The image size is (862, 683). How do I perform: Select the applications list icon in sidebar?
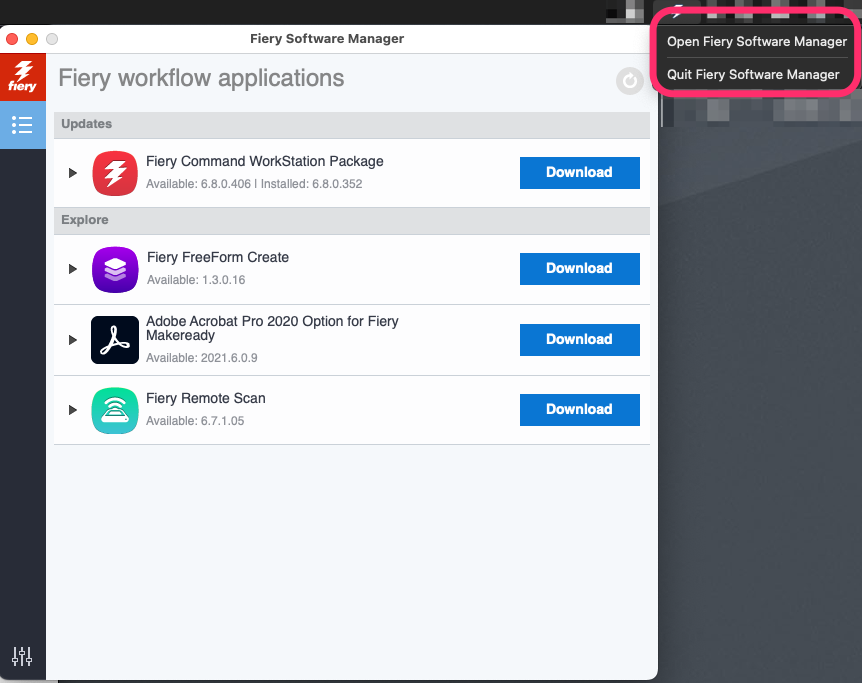click(x=22, y=125)
